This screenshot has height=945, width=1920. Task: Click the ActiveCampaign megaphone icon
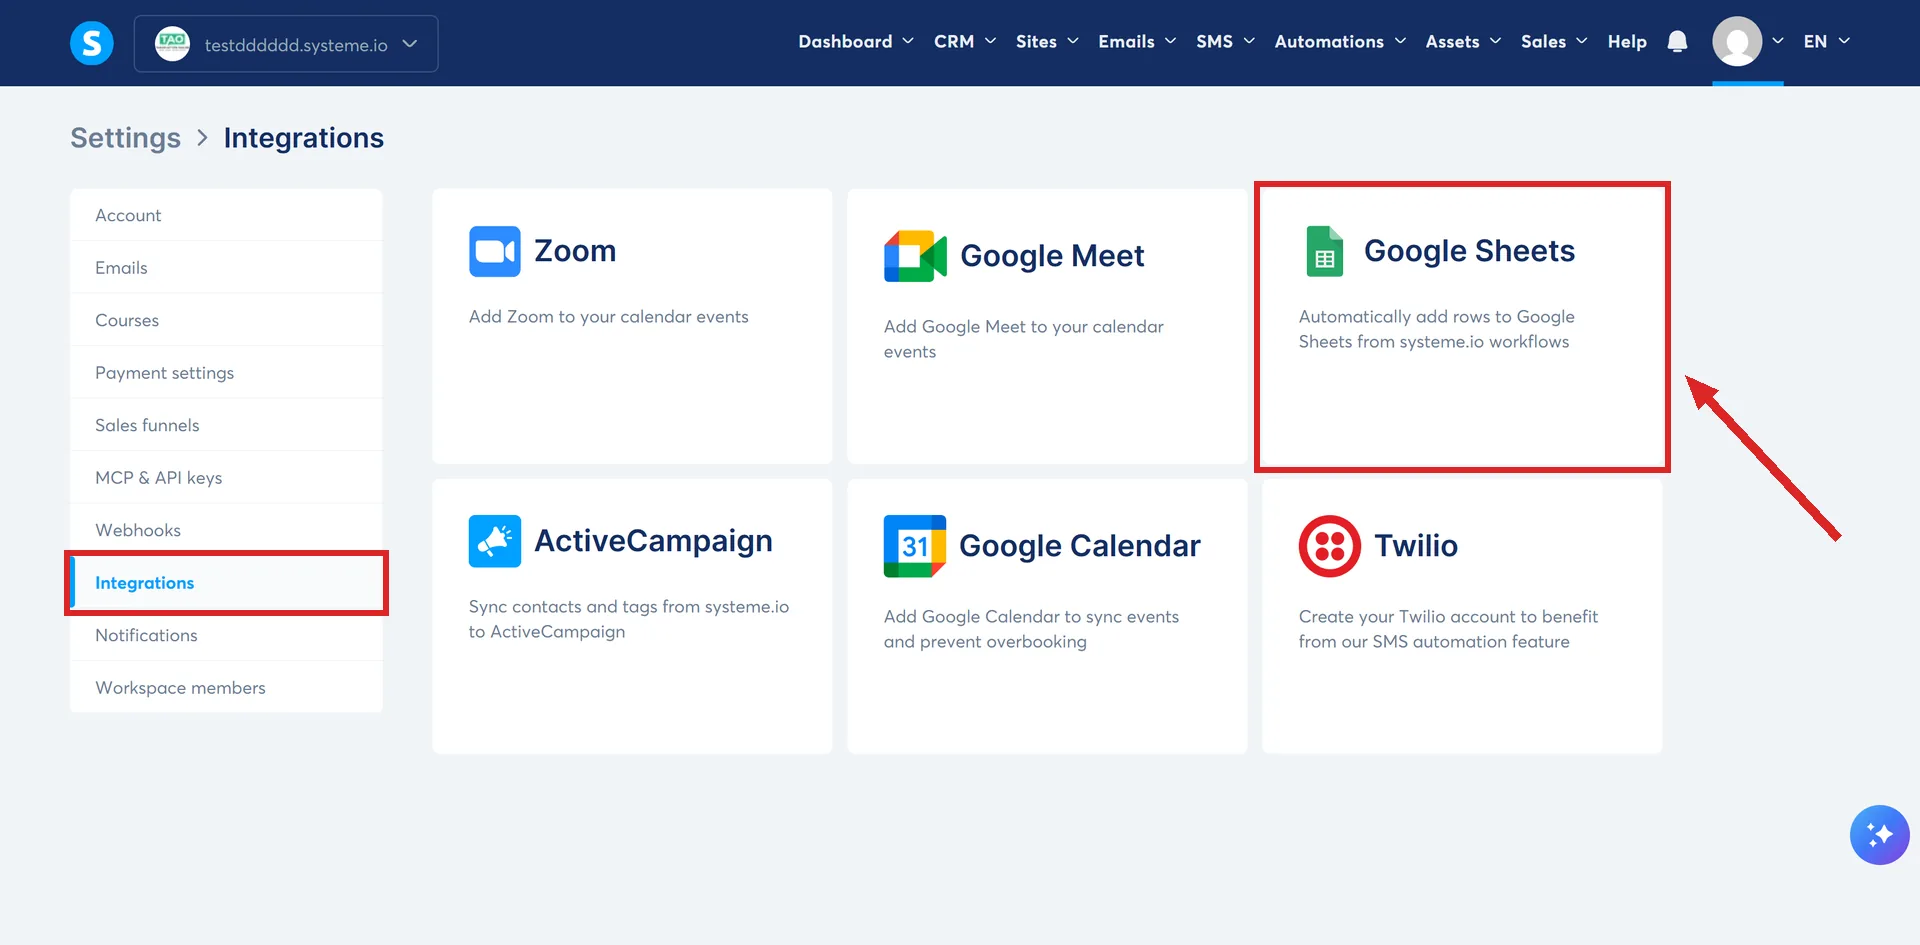pyautogui.click(x=495, y=541)
